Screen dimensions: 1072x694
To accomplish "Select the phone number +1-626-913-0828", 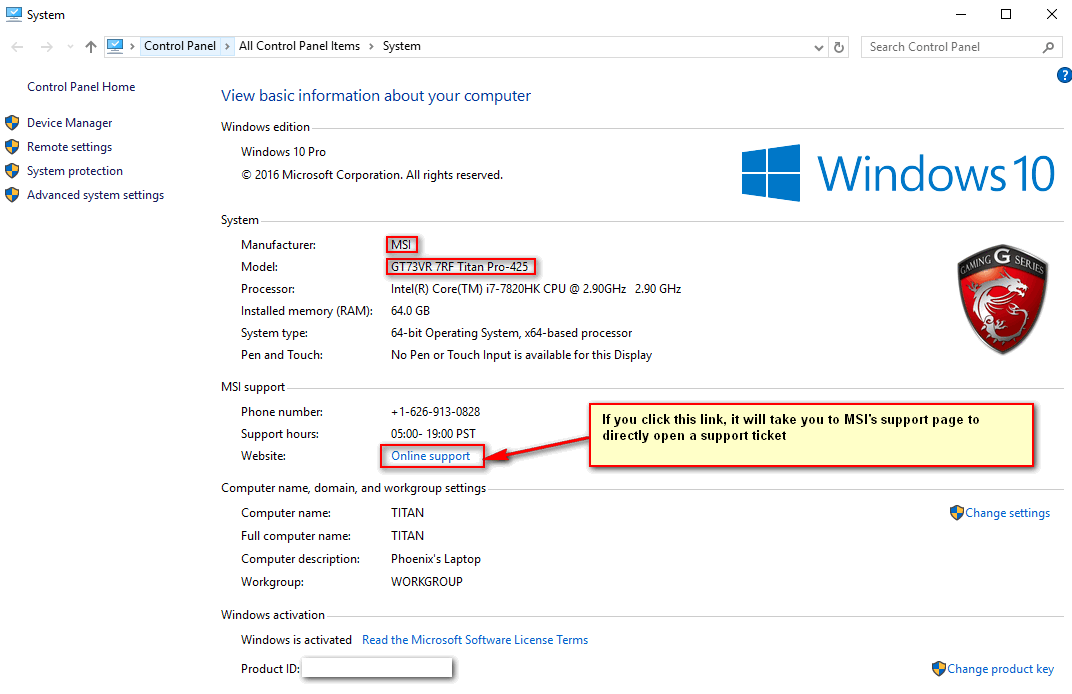I will coord(436,412).
